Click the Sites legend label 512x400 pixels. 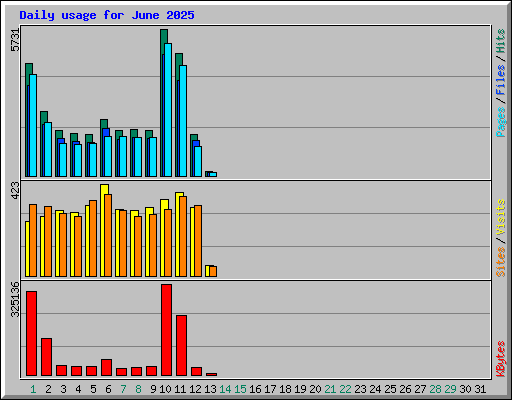501,262
